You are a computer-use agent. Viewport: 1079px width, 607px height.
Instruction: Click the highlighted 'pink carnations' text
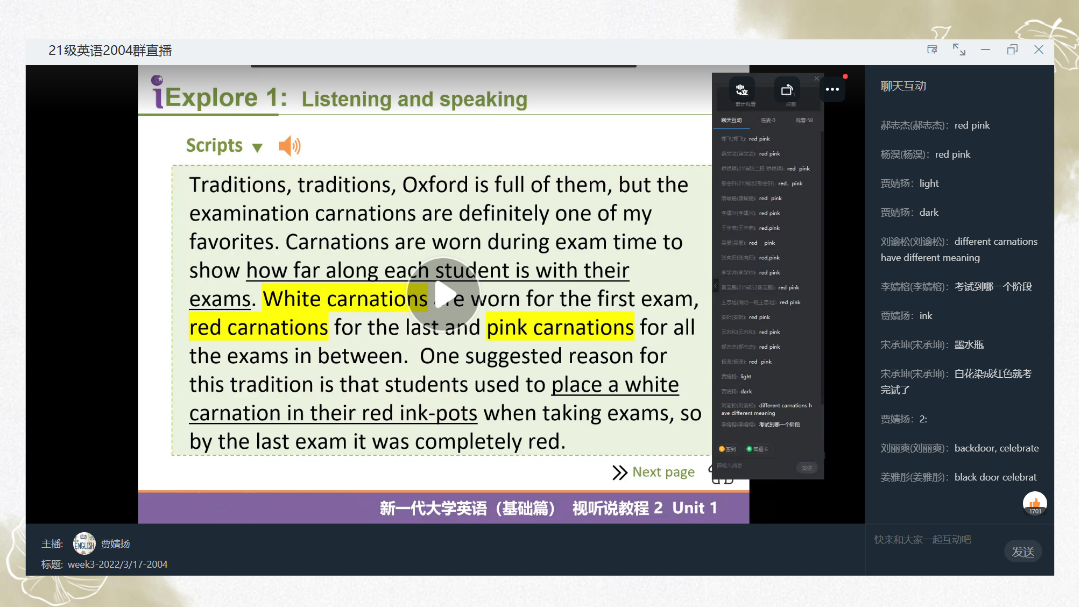(x=560, y=328)
